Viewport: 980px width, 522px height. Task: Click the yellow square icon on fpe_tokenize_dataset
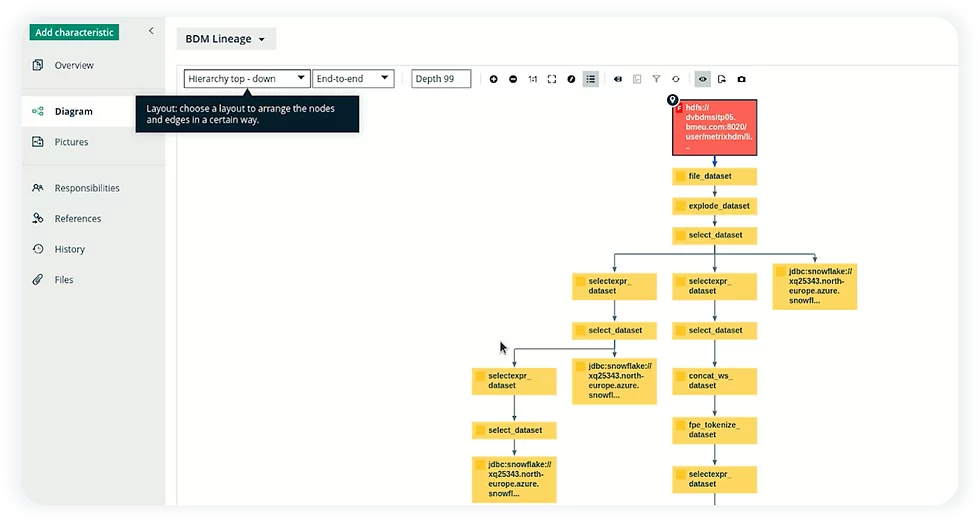pyautogui.click(x=681, y=426)
